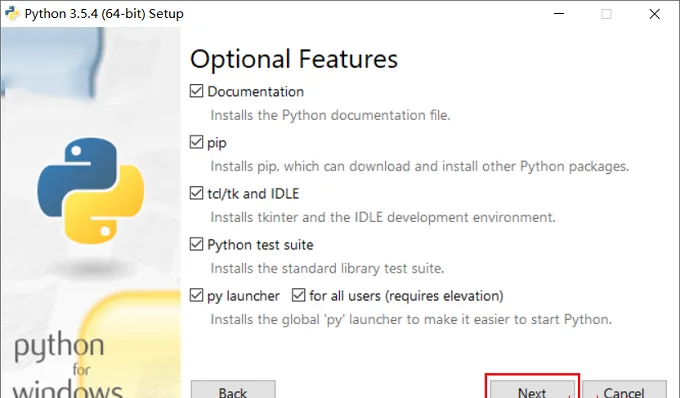Uncheck the for all users checkbox
This screenshot has height=398, width=680.
click(298, 296)
